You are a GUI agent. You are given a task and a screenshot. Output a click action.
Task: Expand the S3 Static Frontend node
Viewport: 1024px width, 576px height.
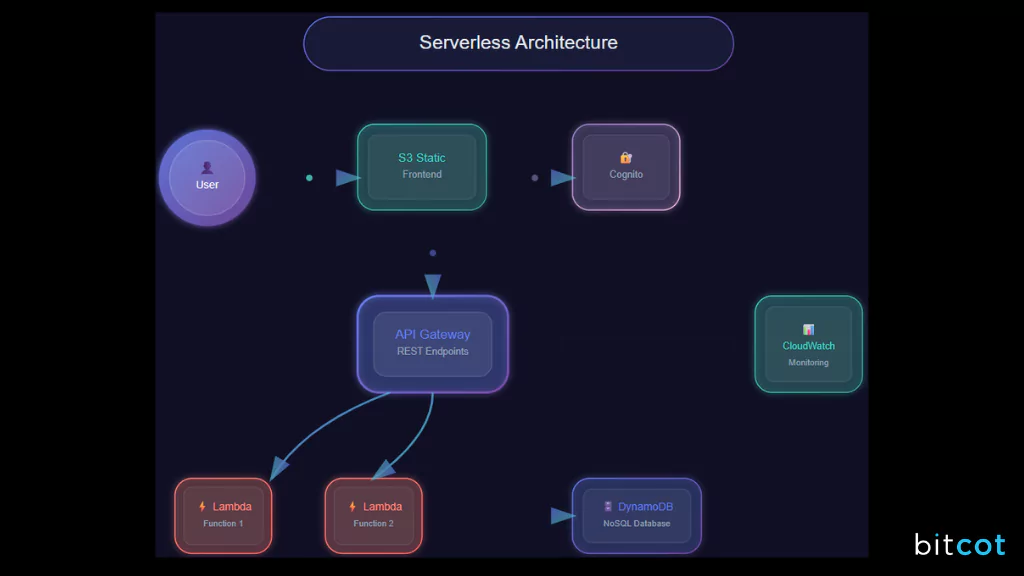click(422, 167)
